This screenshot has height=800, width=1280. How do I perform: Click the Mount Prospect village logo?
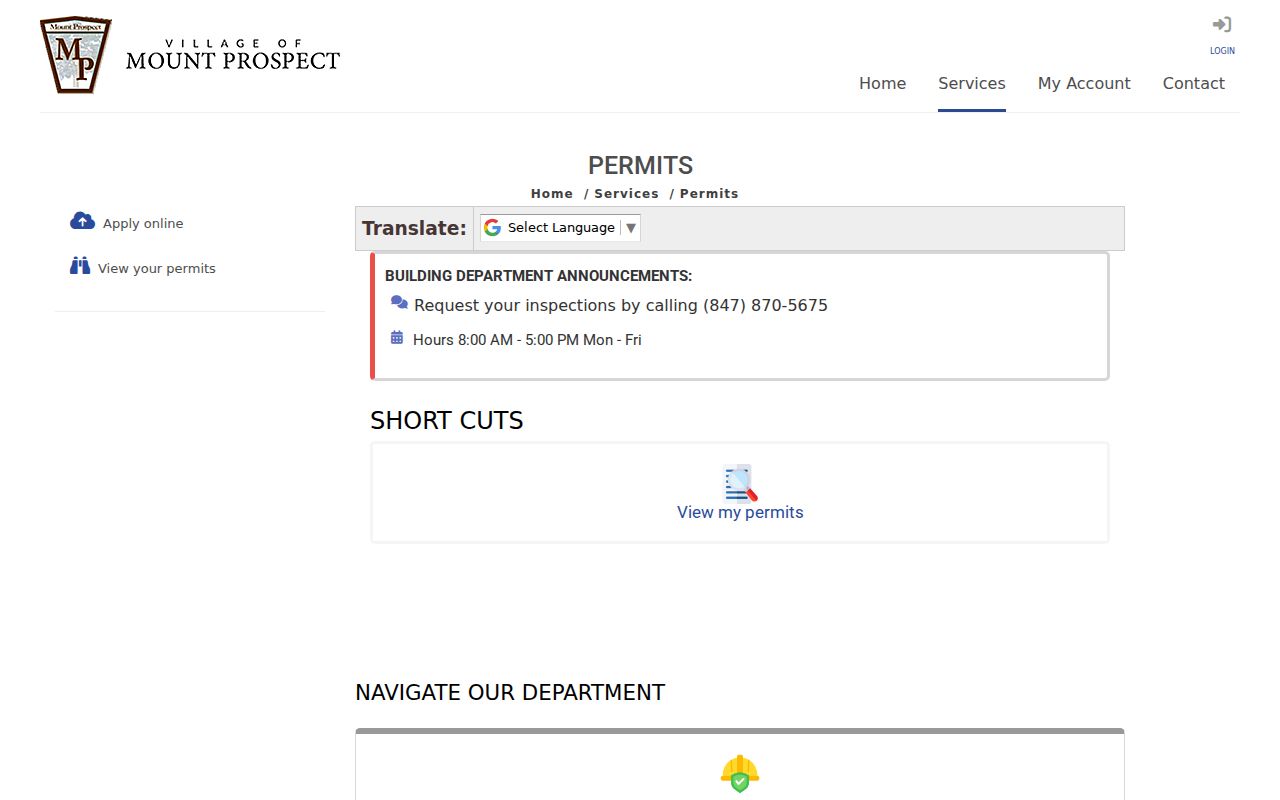tap(190, 56)
